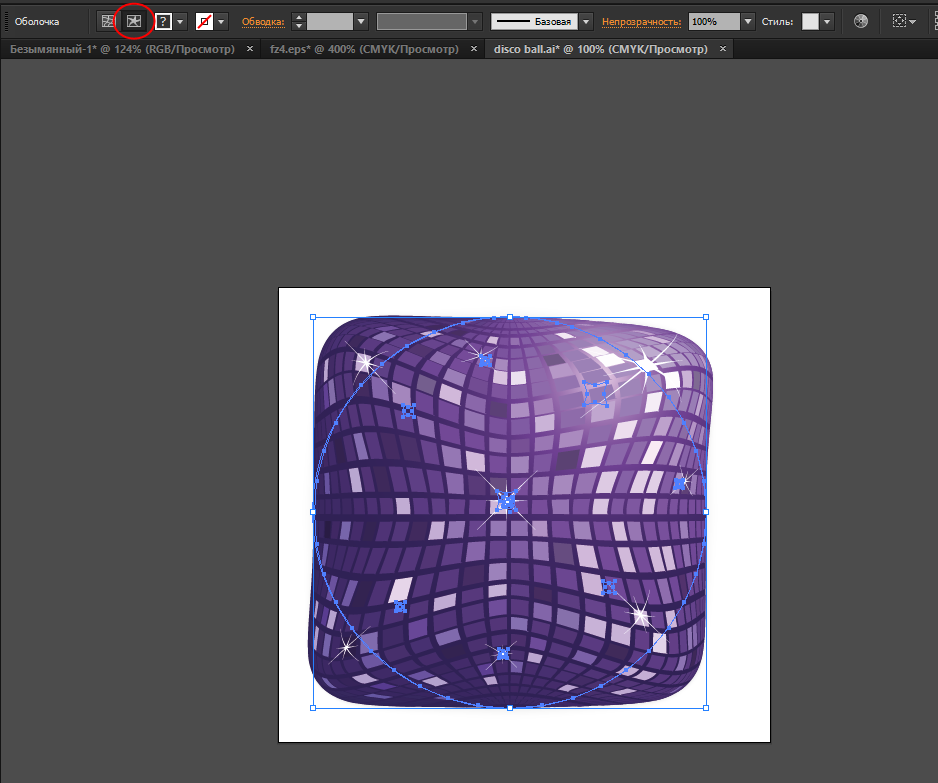Image resolution: width=938 pixels, height=783 pixels.
Task: Click the Recolor Artwork wheel icon
Action: 861,21
